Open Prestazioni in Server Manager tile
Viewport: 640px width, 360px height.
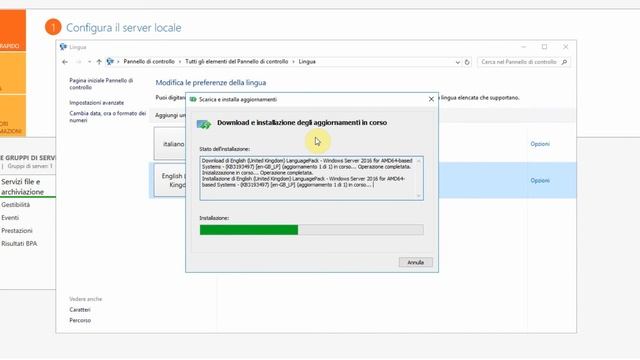click(17, 231)
